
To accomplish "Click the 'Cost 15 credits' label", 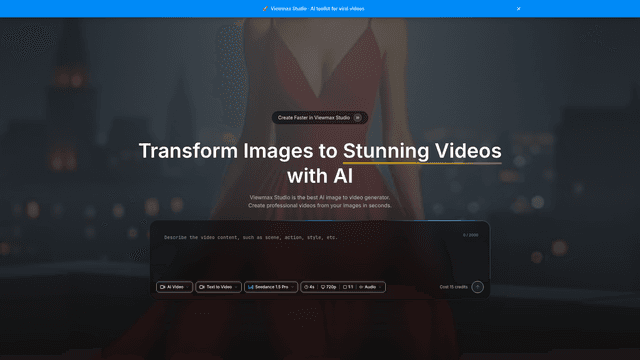I will tap(453, 287).
